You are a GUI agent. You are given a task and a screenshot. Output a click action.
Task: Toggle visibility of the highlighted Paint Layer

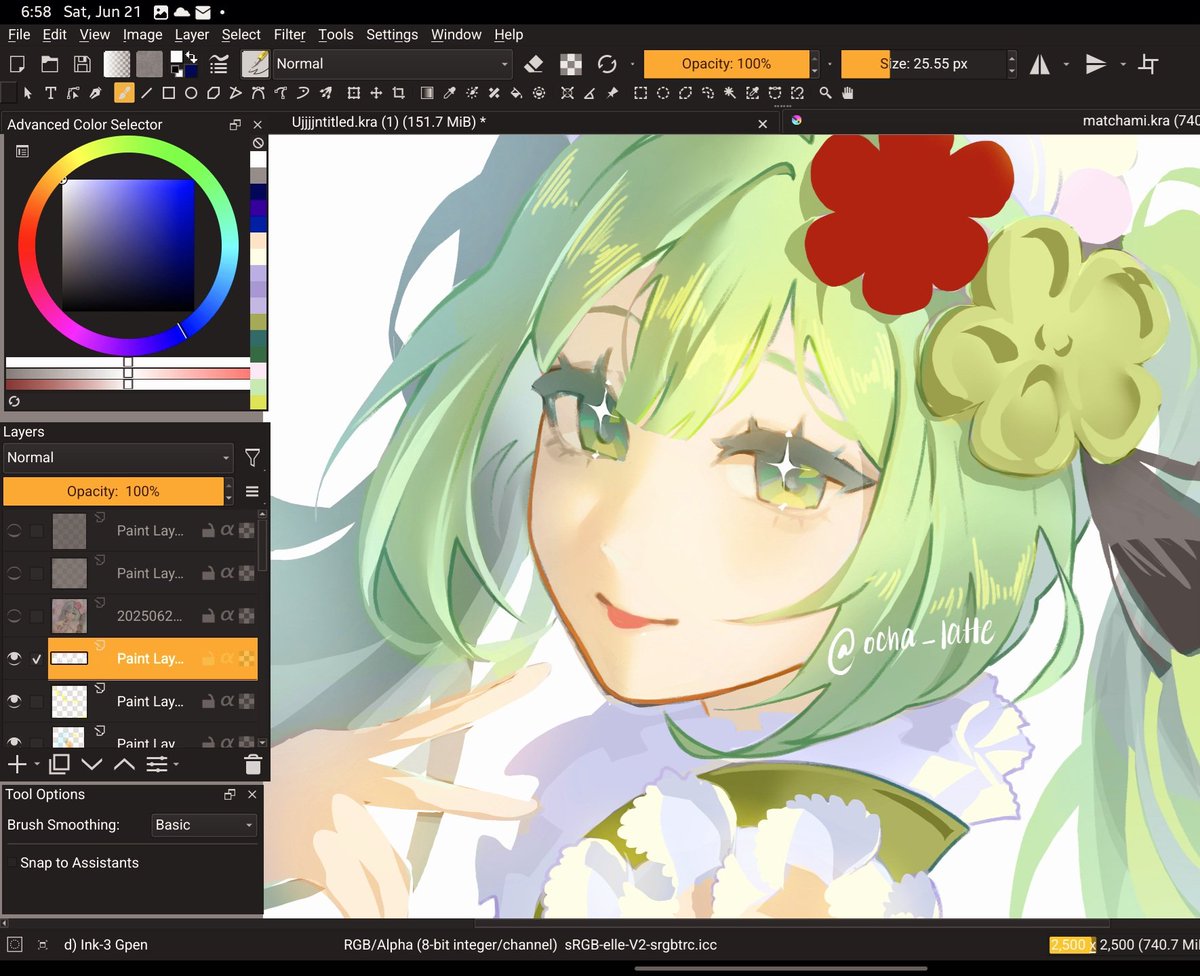point(14,659)
